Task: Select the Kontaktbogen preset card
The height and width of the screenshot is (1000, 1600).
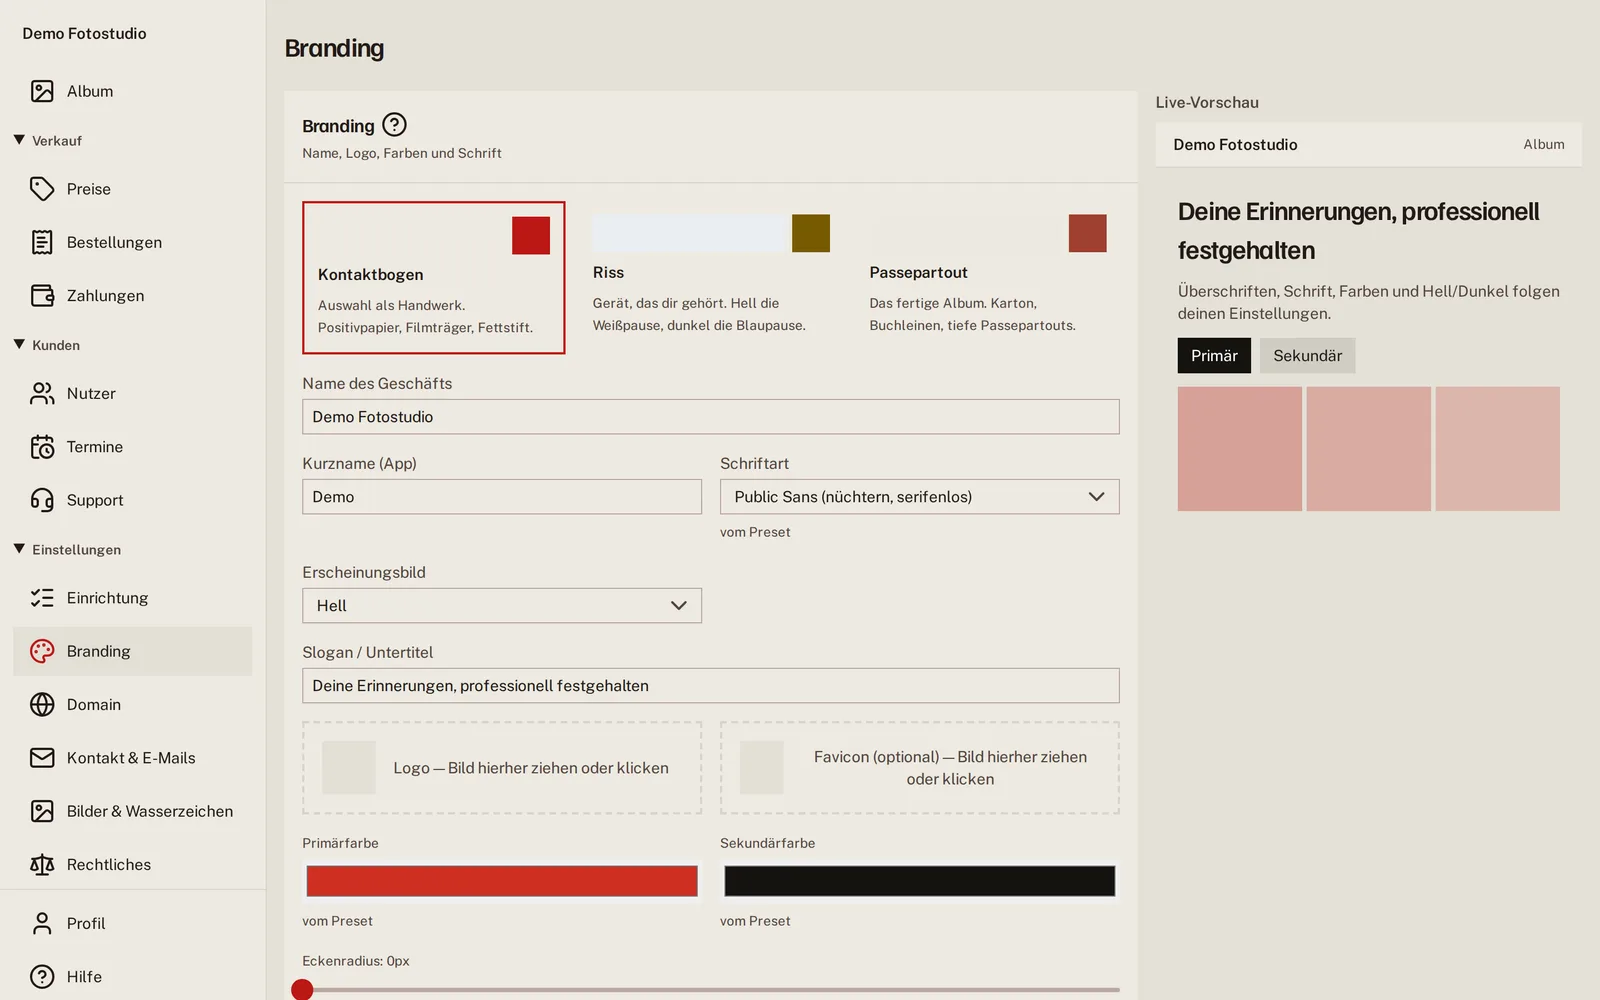Action: click(434, 278)
